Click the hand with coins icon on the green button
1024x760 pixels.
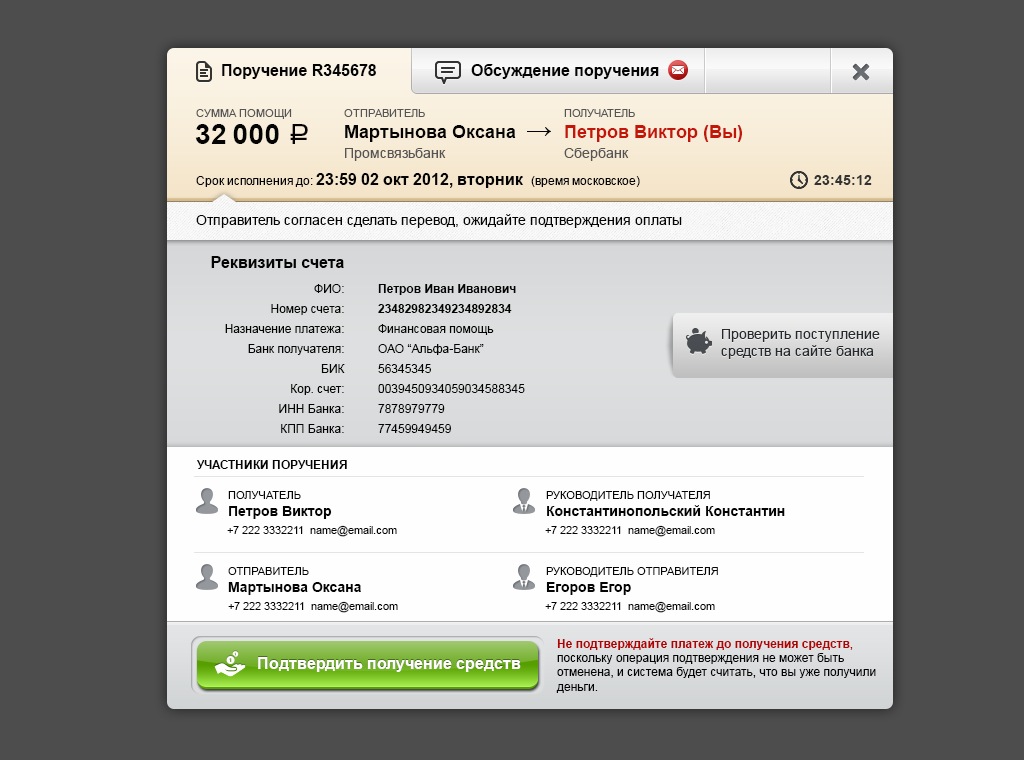tap(230, 663)
